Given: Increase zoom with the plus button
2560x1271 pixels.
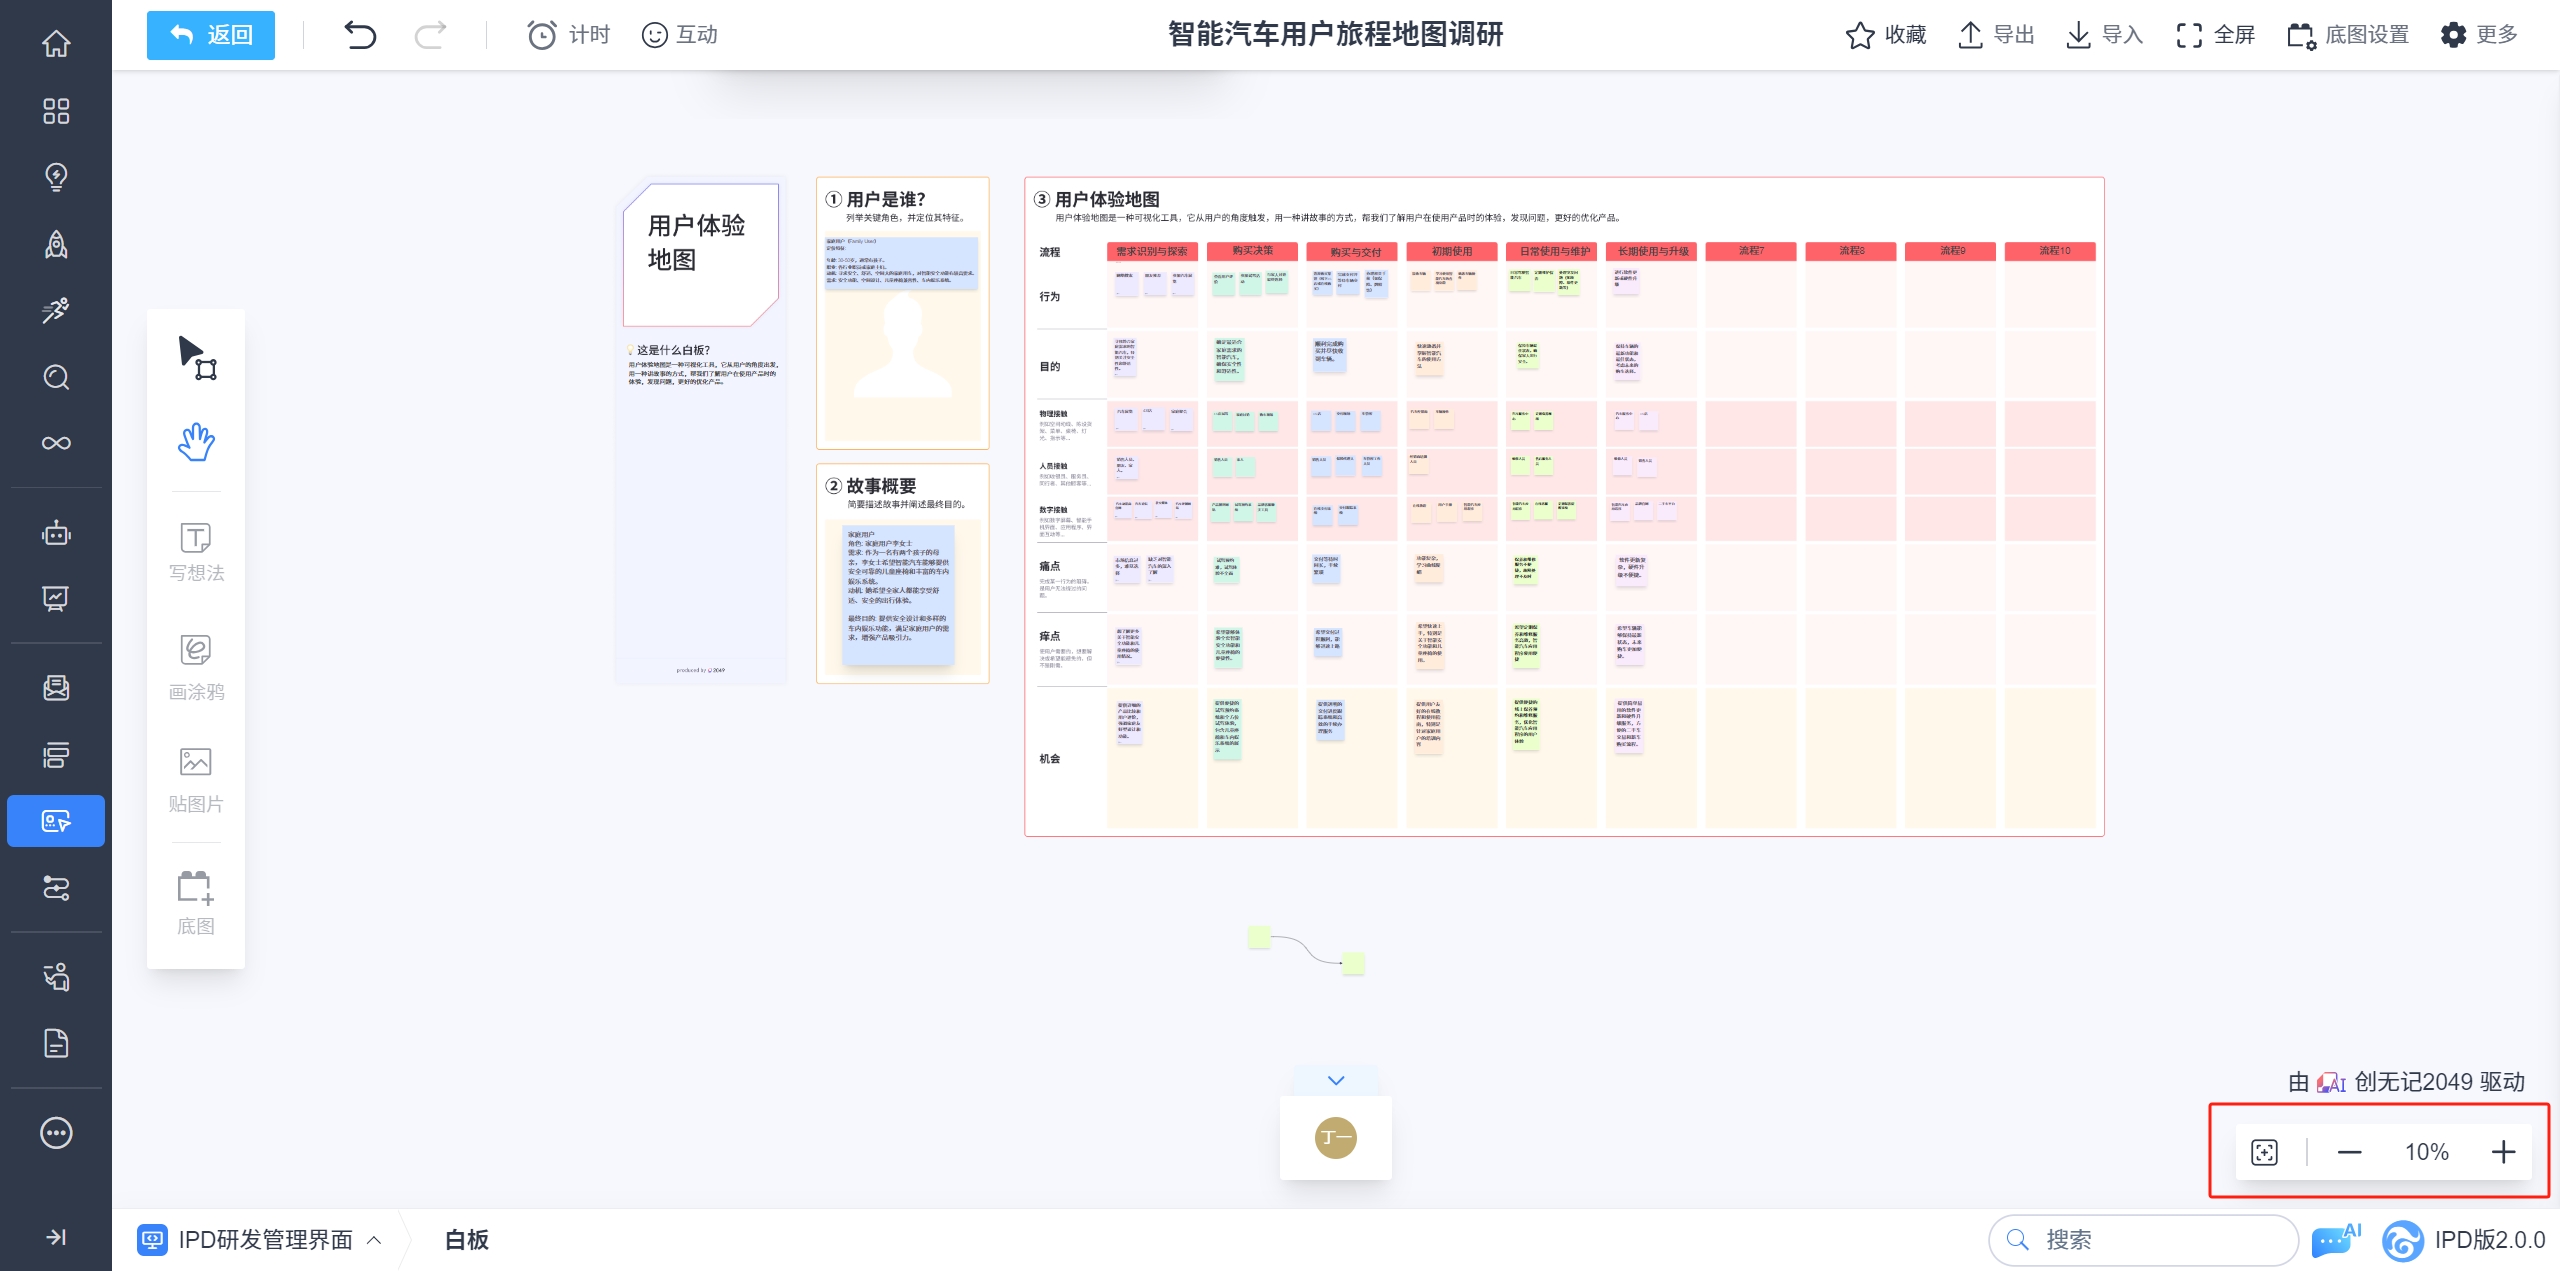Looking at the screenshot, I should click(x=2503, y=1152).
